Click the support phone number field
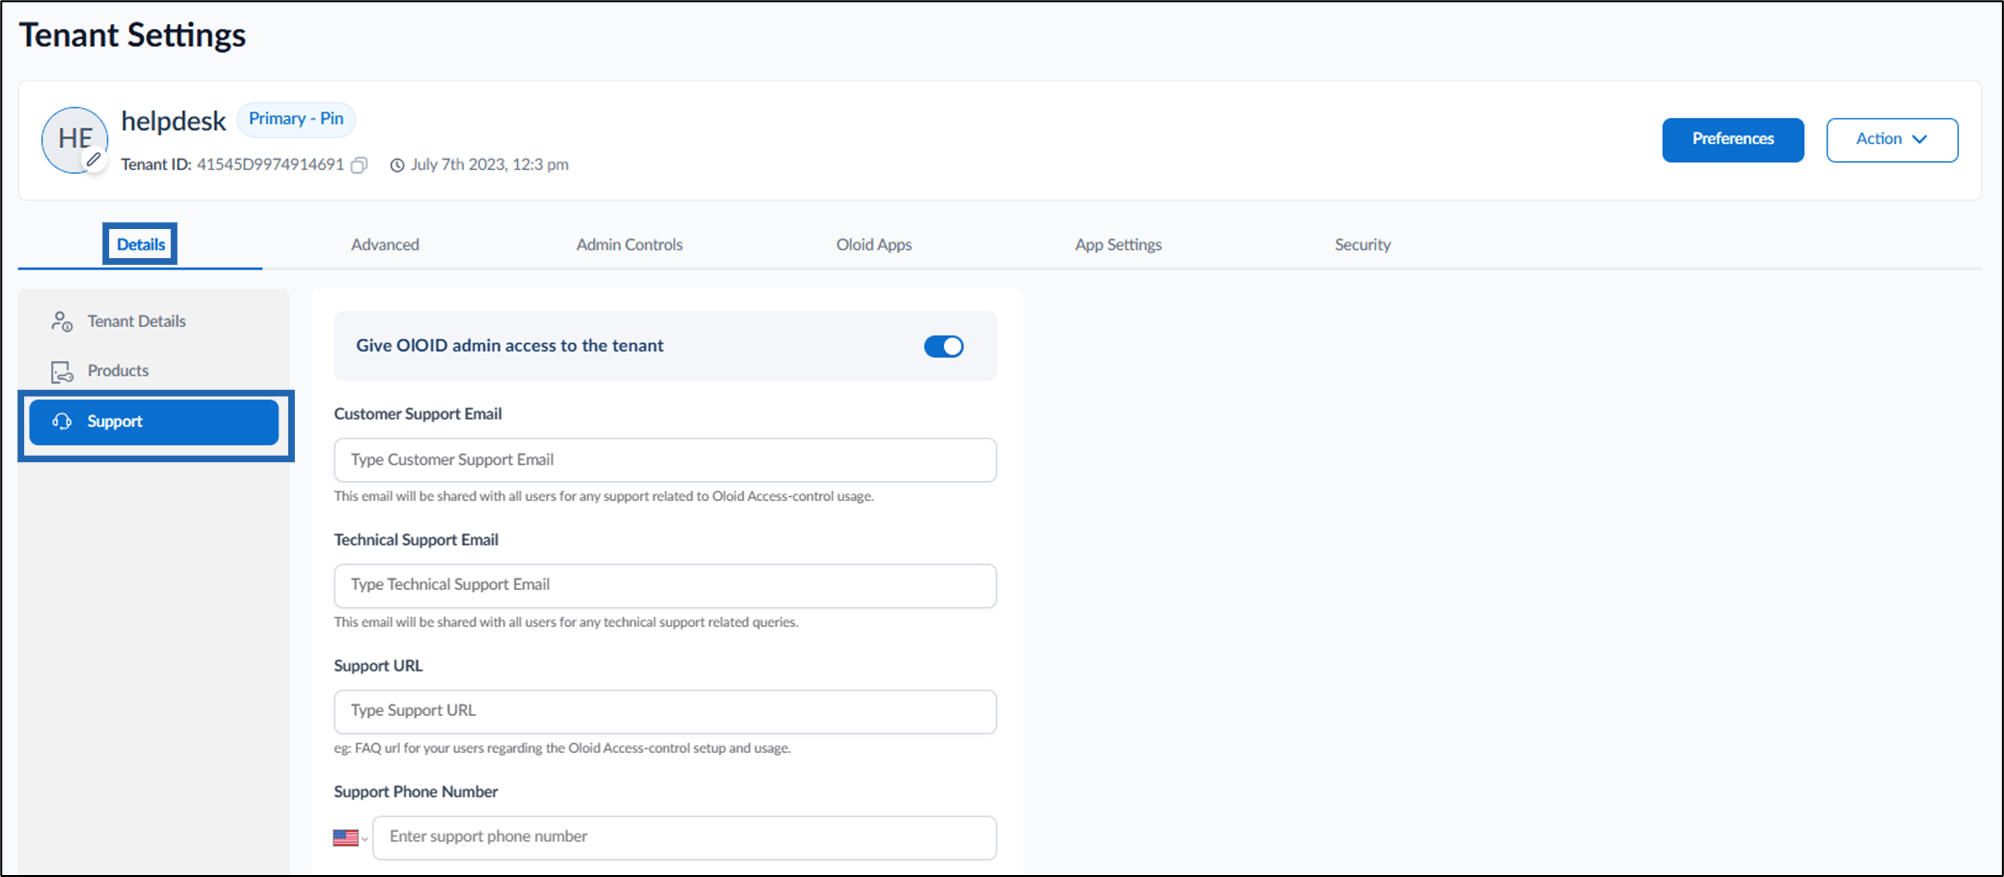 (x=685, y=838)
